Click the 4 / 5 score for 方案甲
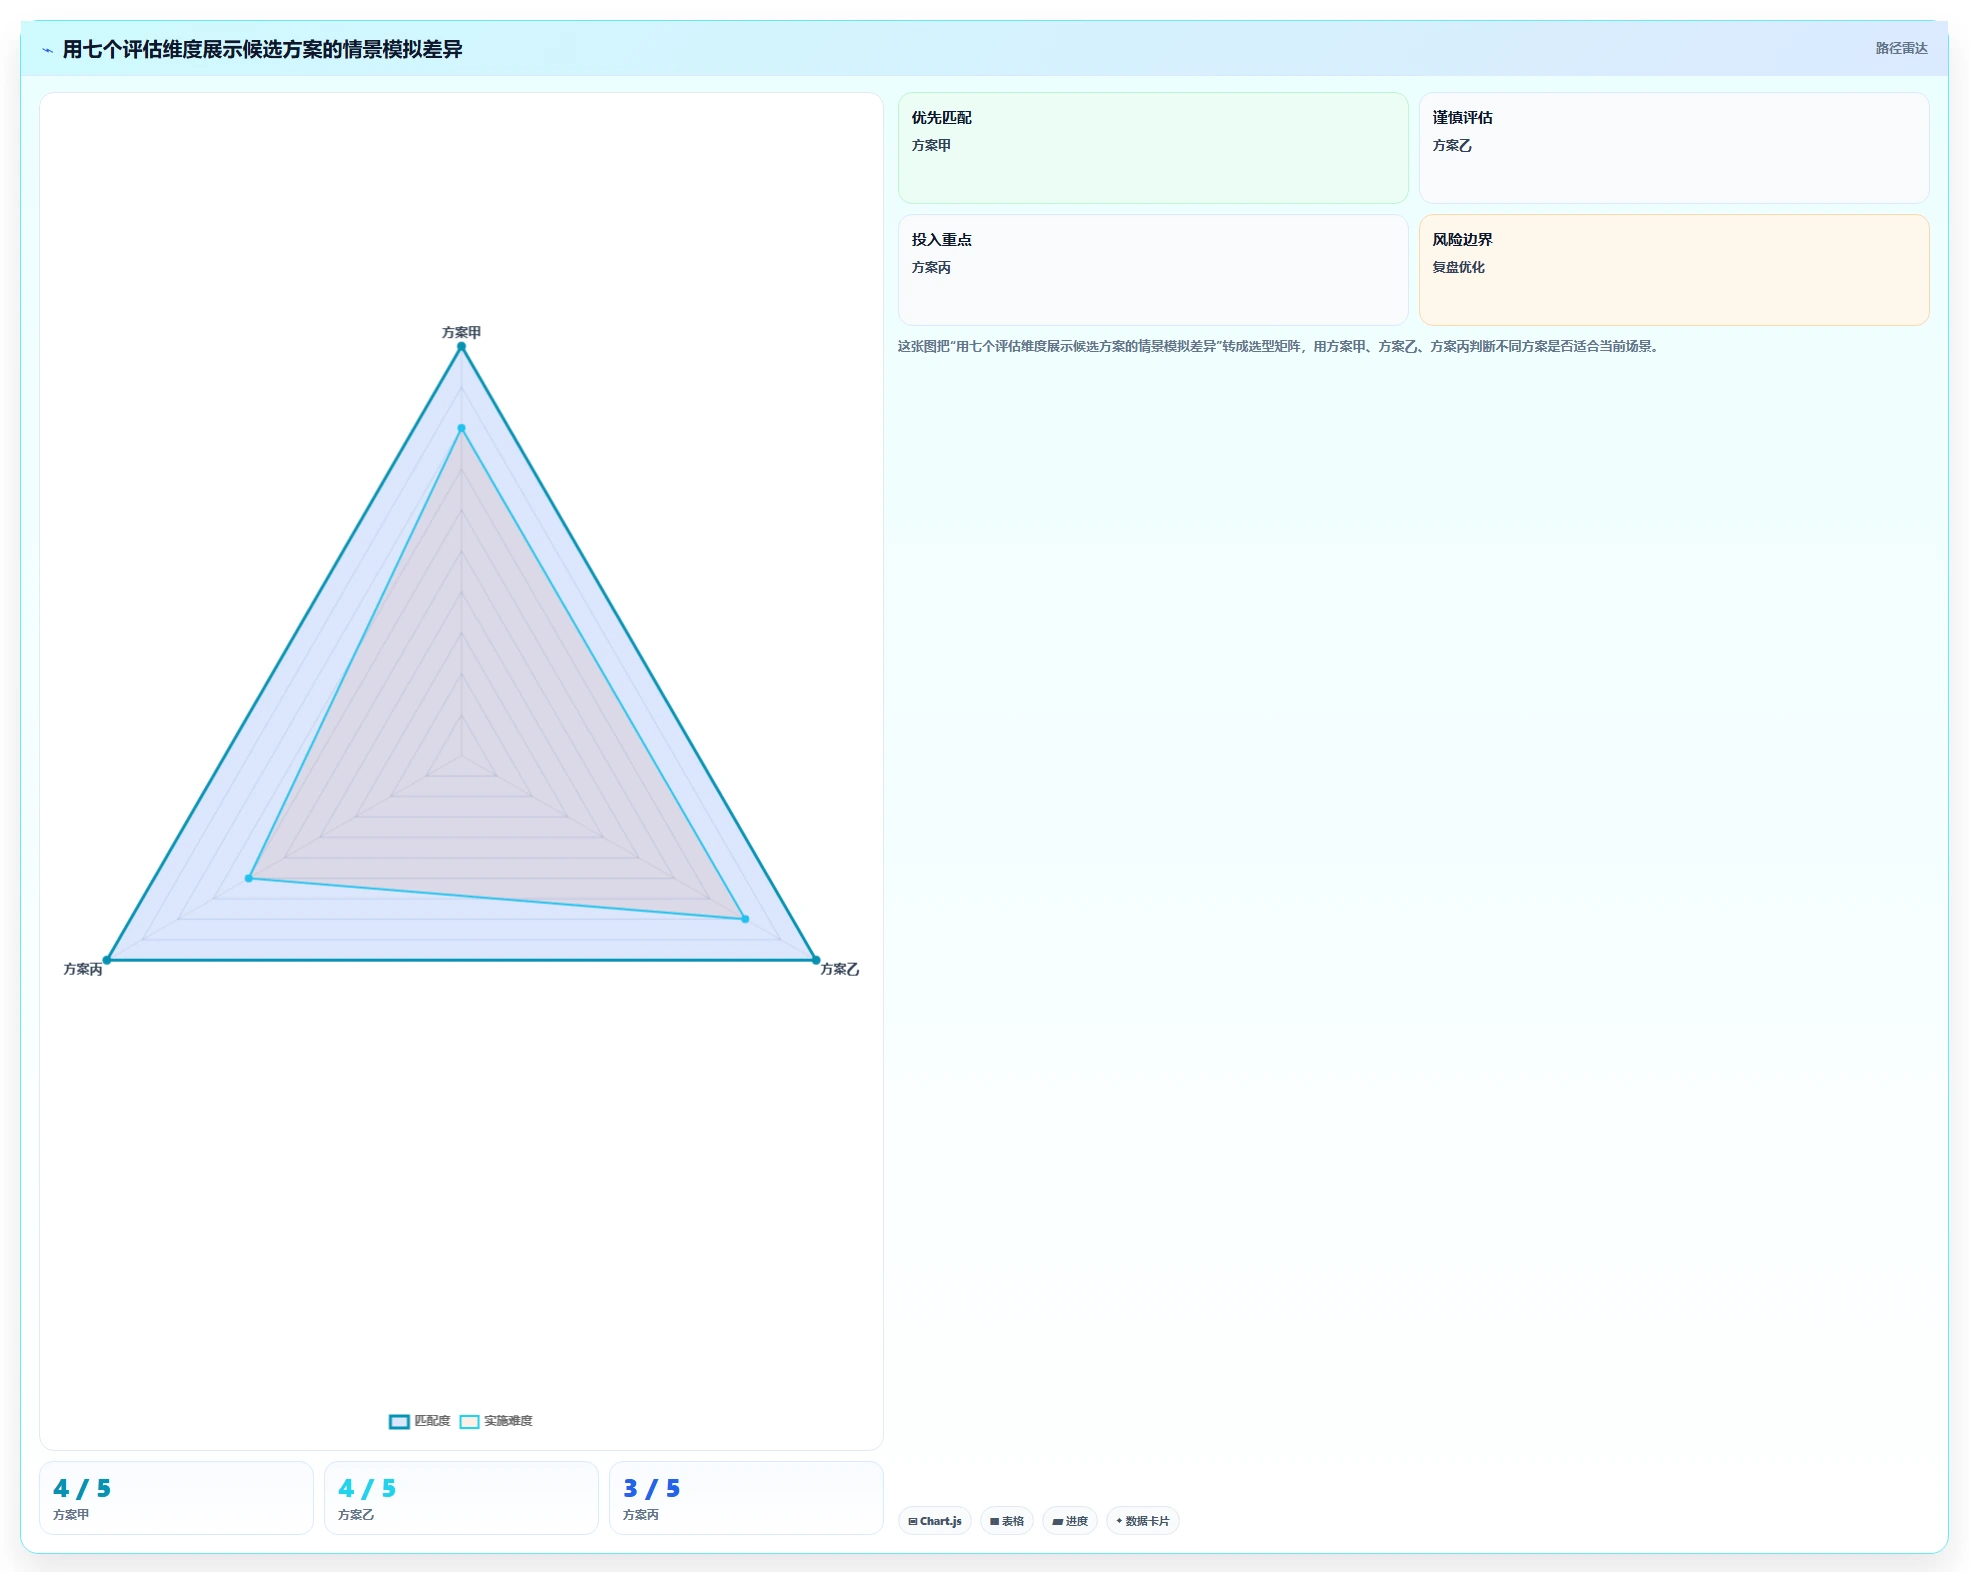Viewport: 1969px width, 1572px height. click(82, 1488)
